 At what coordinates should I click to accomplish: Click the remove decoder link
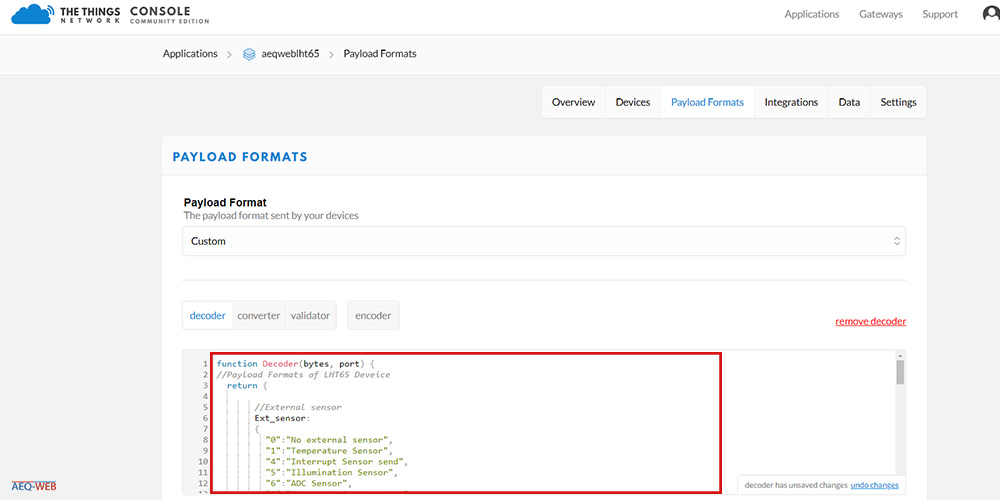point(871,321)
